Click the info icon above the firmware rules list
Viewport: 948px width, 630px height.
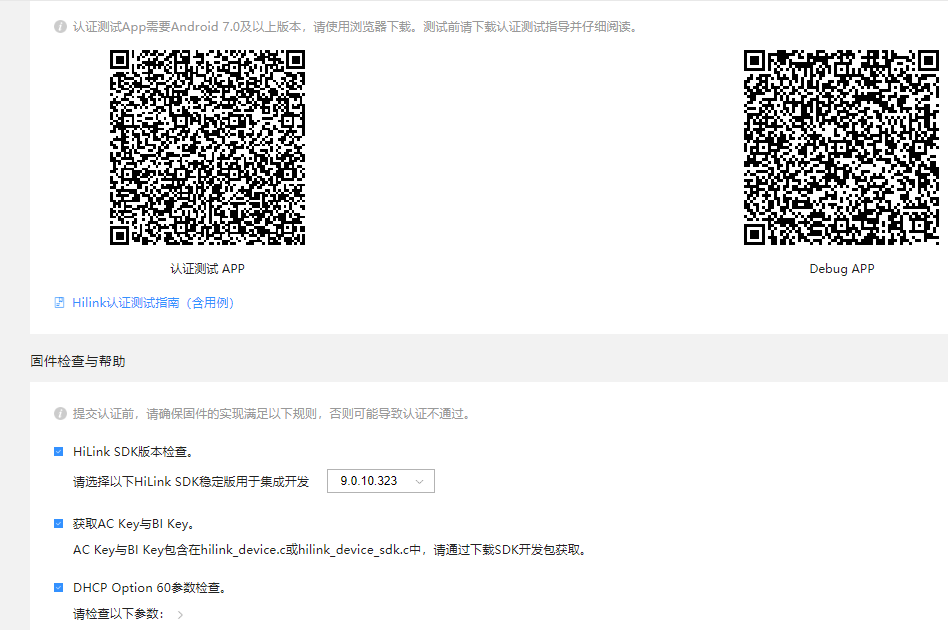(59, 414)
